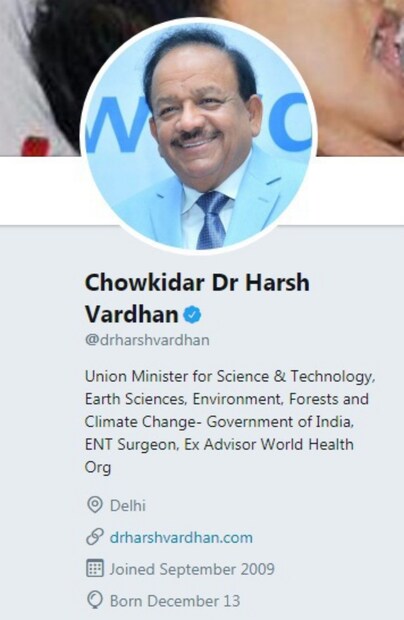Select the @drharshvardhan handle
The image size is (404, 620).
pyautogui.click(x=147, y=340)
